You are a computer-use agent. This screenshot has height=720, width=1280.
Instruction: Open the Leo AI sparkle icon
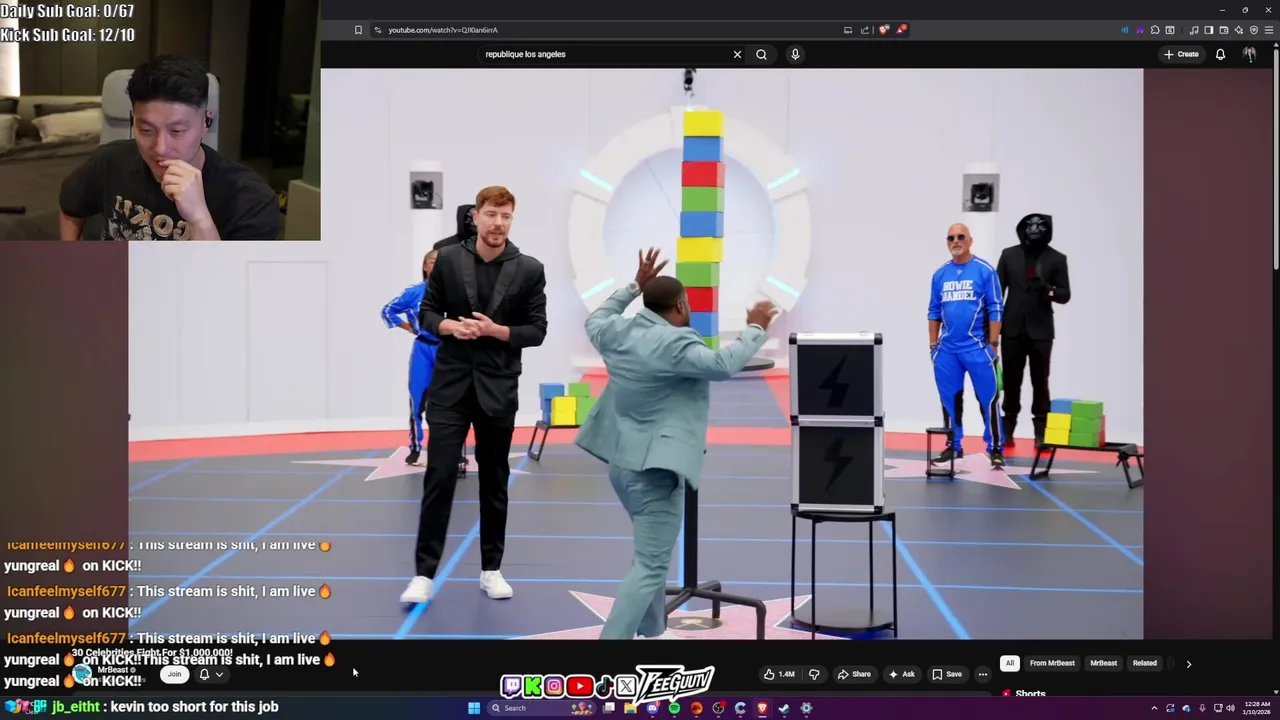pos(1239,30)
